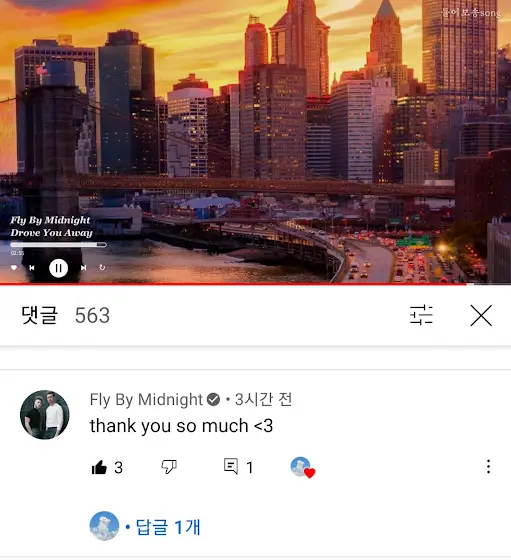Like the Fly By Midnight comment
Viewport: 511px width, 560px height.
(x=99, y=467)
